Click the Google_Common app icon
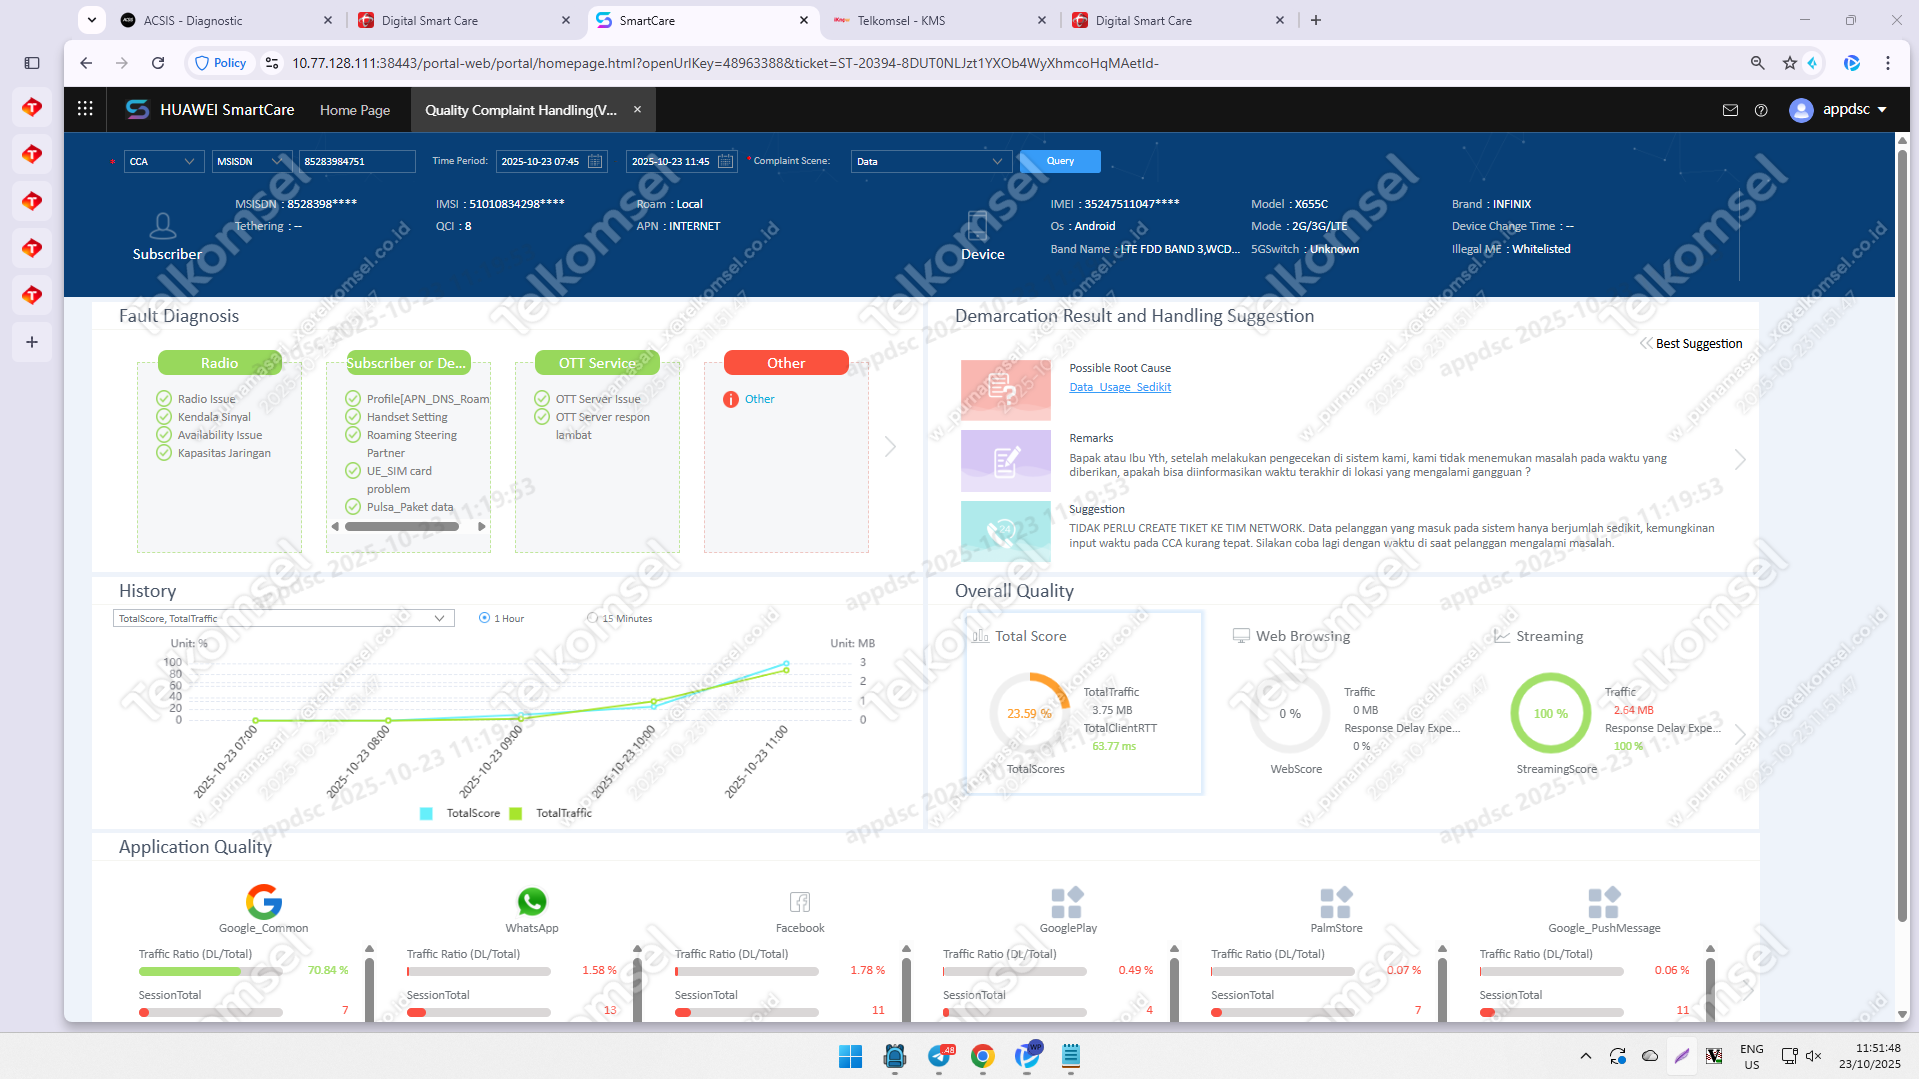The height and width of the screenshot is (1079, 1919). (x=264, y=901)
